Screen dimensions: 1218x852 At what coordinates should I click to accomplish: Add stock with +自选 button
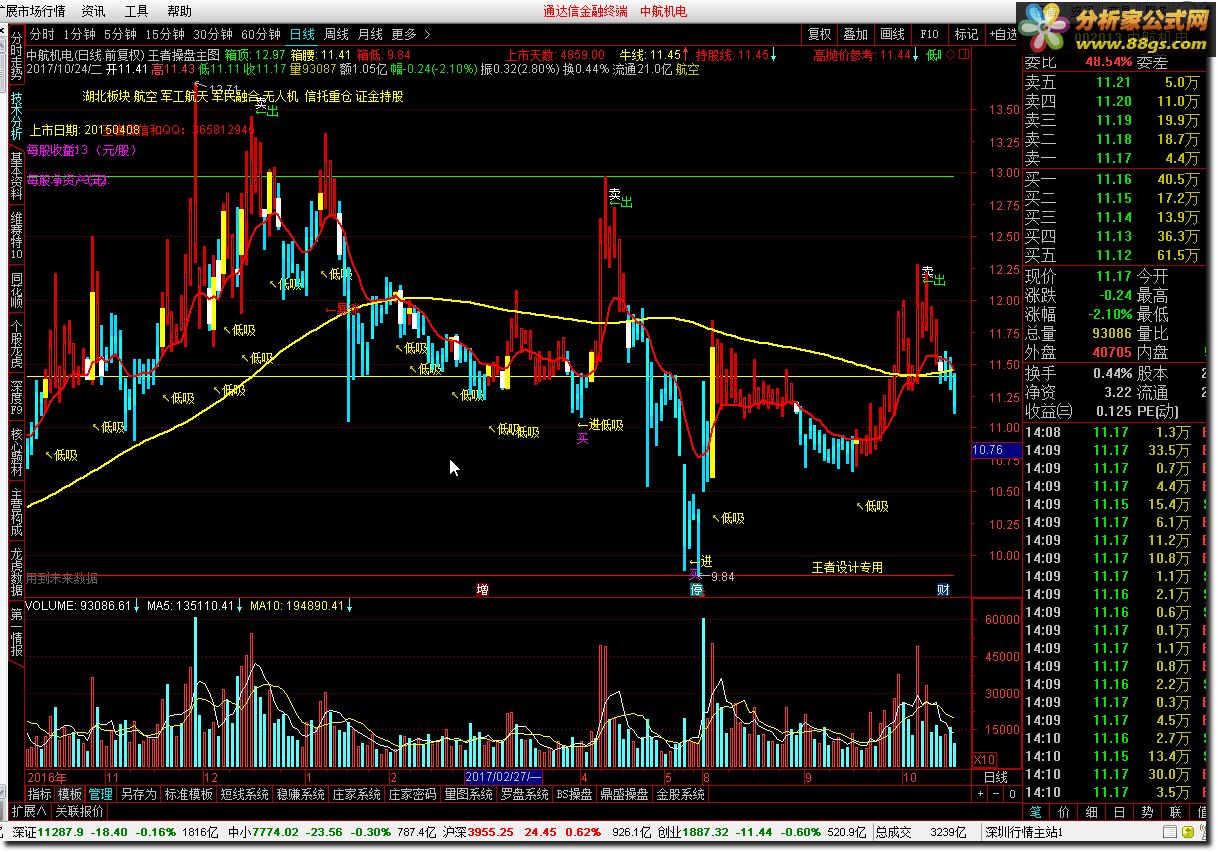1003,34
